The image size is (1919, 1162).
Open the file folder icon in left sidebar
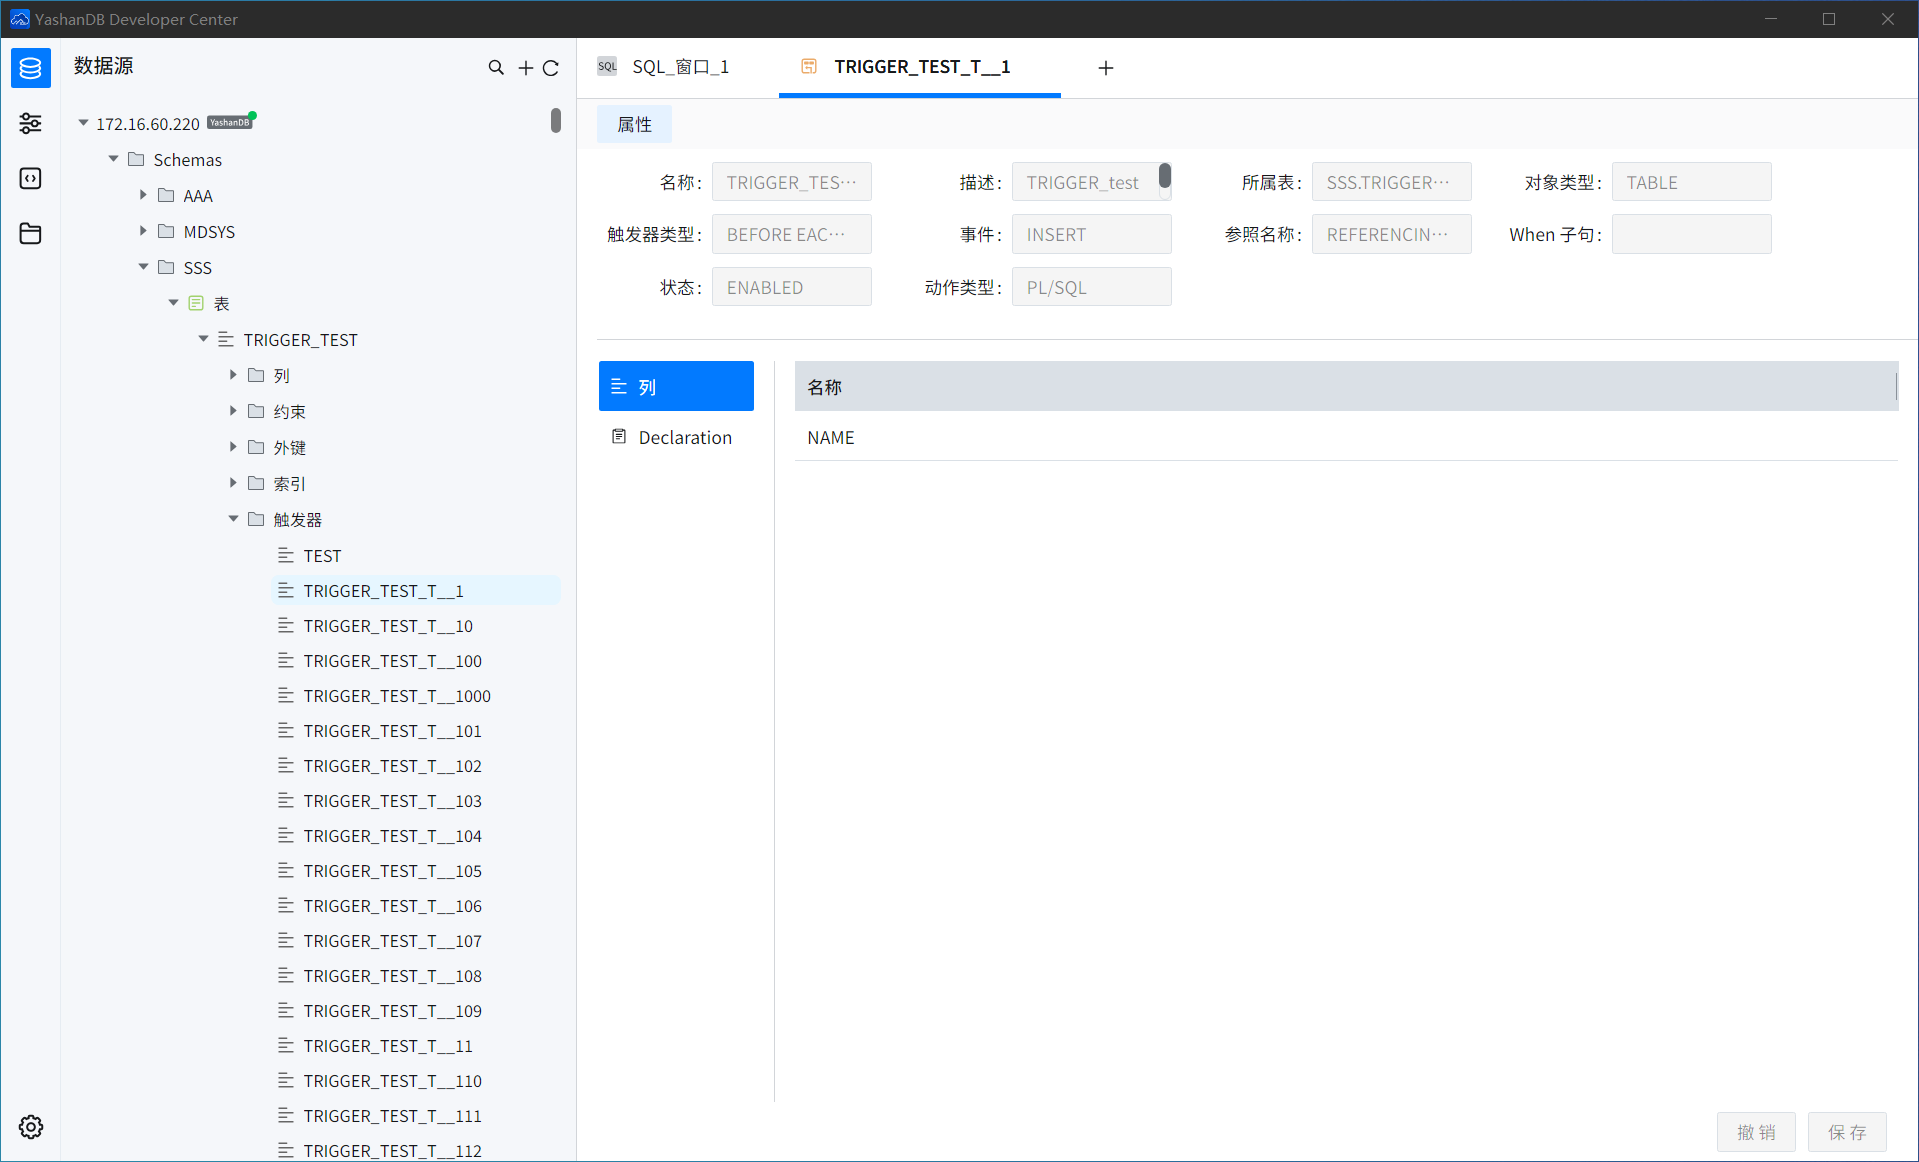coord(30,233)
